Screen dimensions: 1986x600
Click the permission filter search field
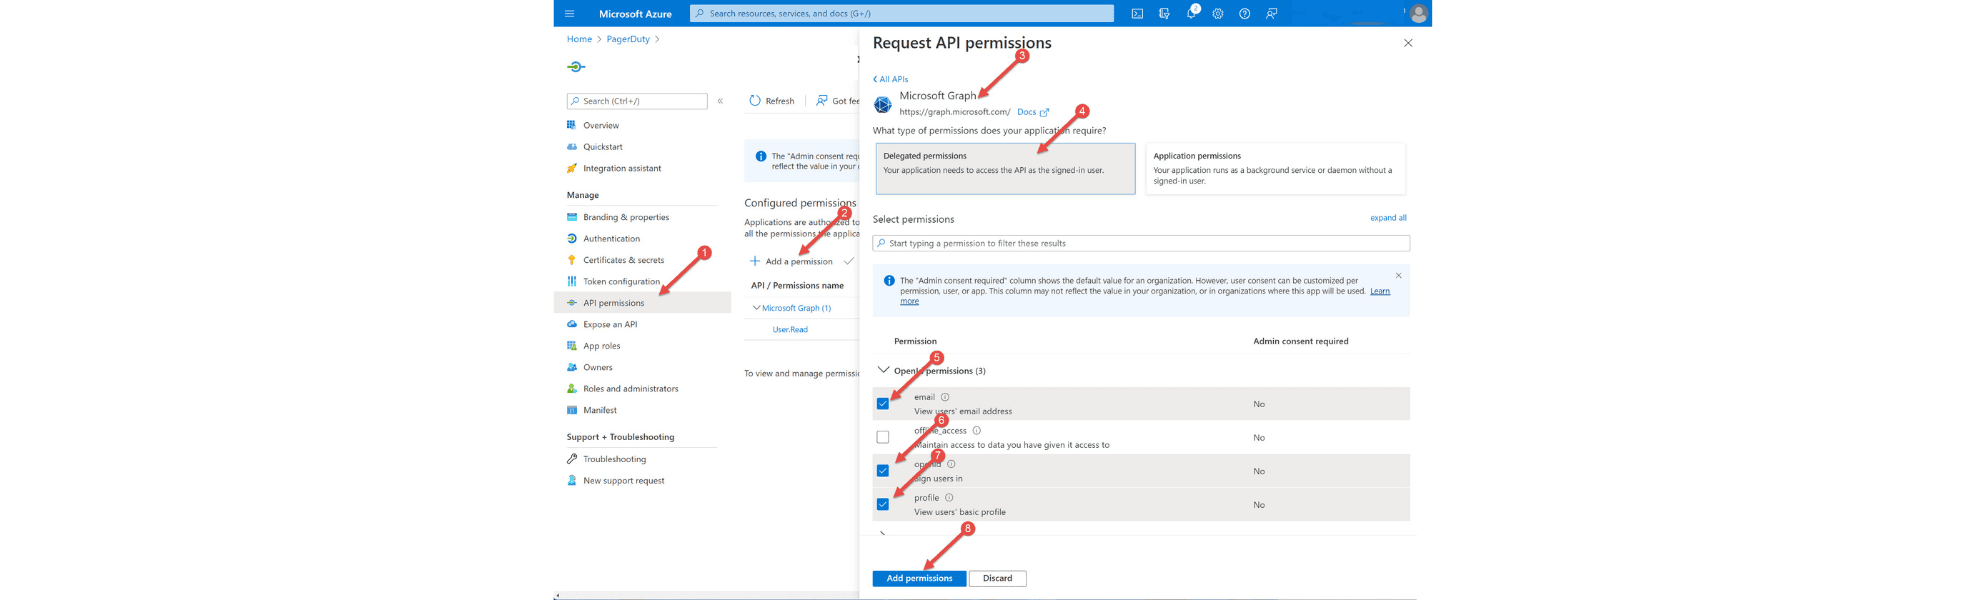[x=1141, y=243]
